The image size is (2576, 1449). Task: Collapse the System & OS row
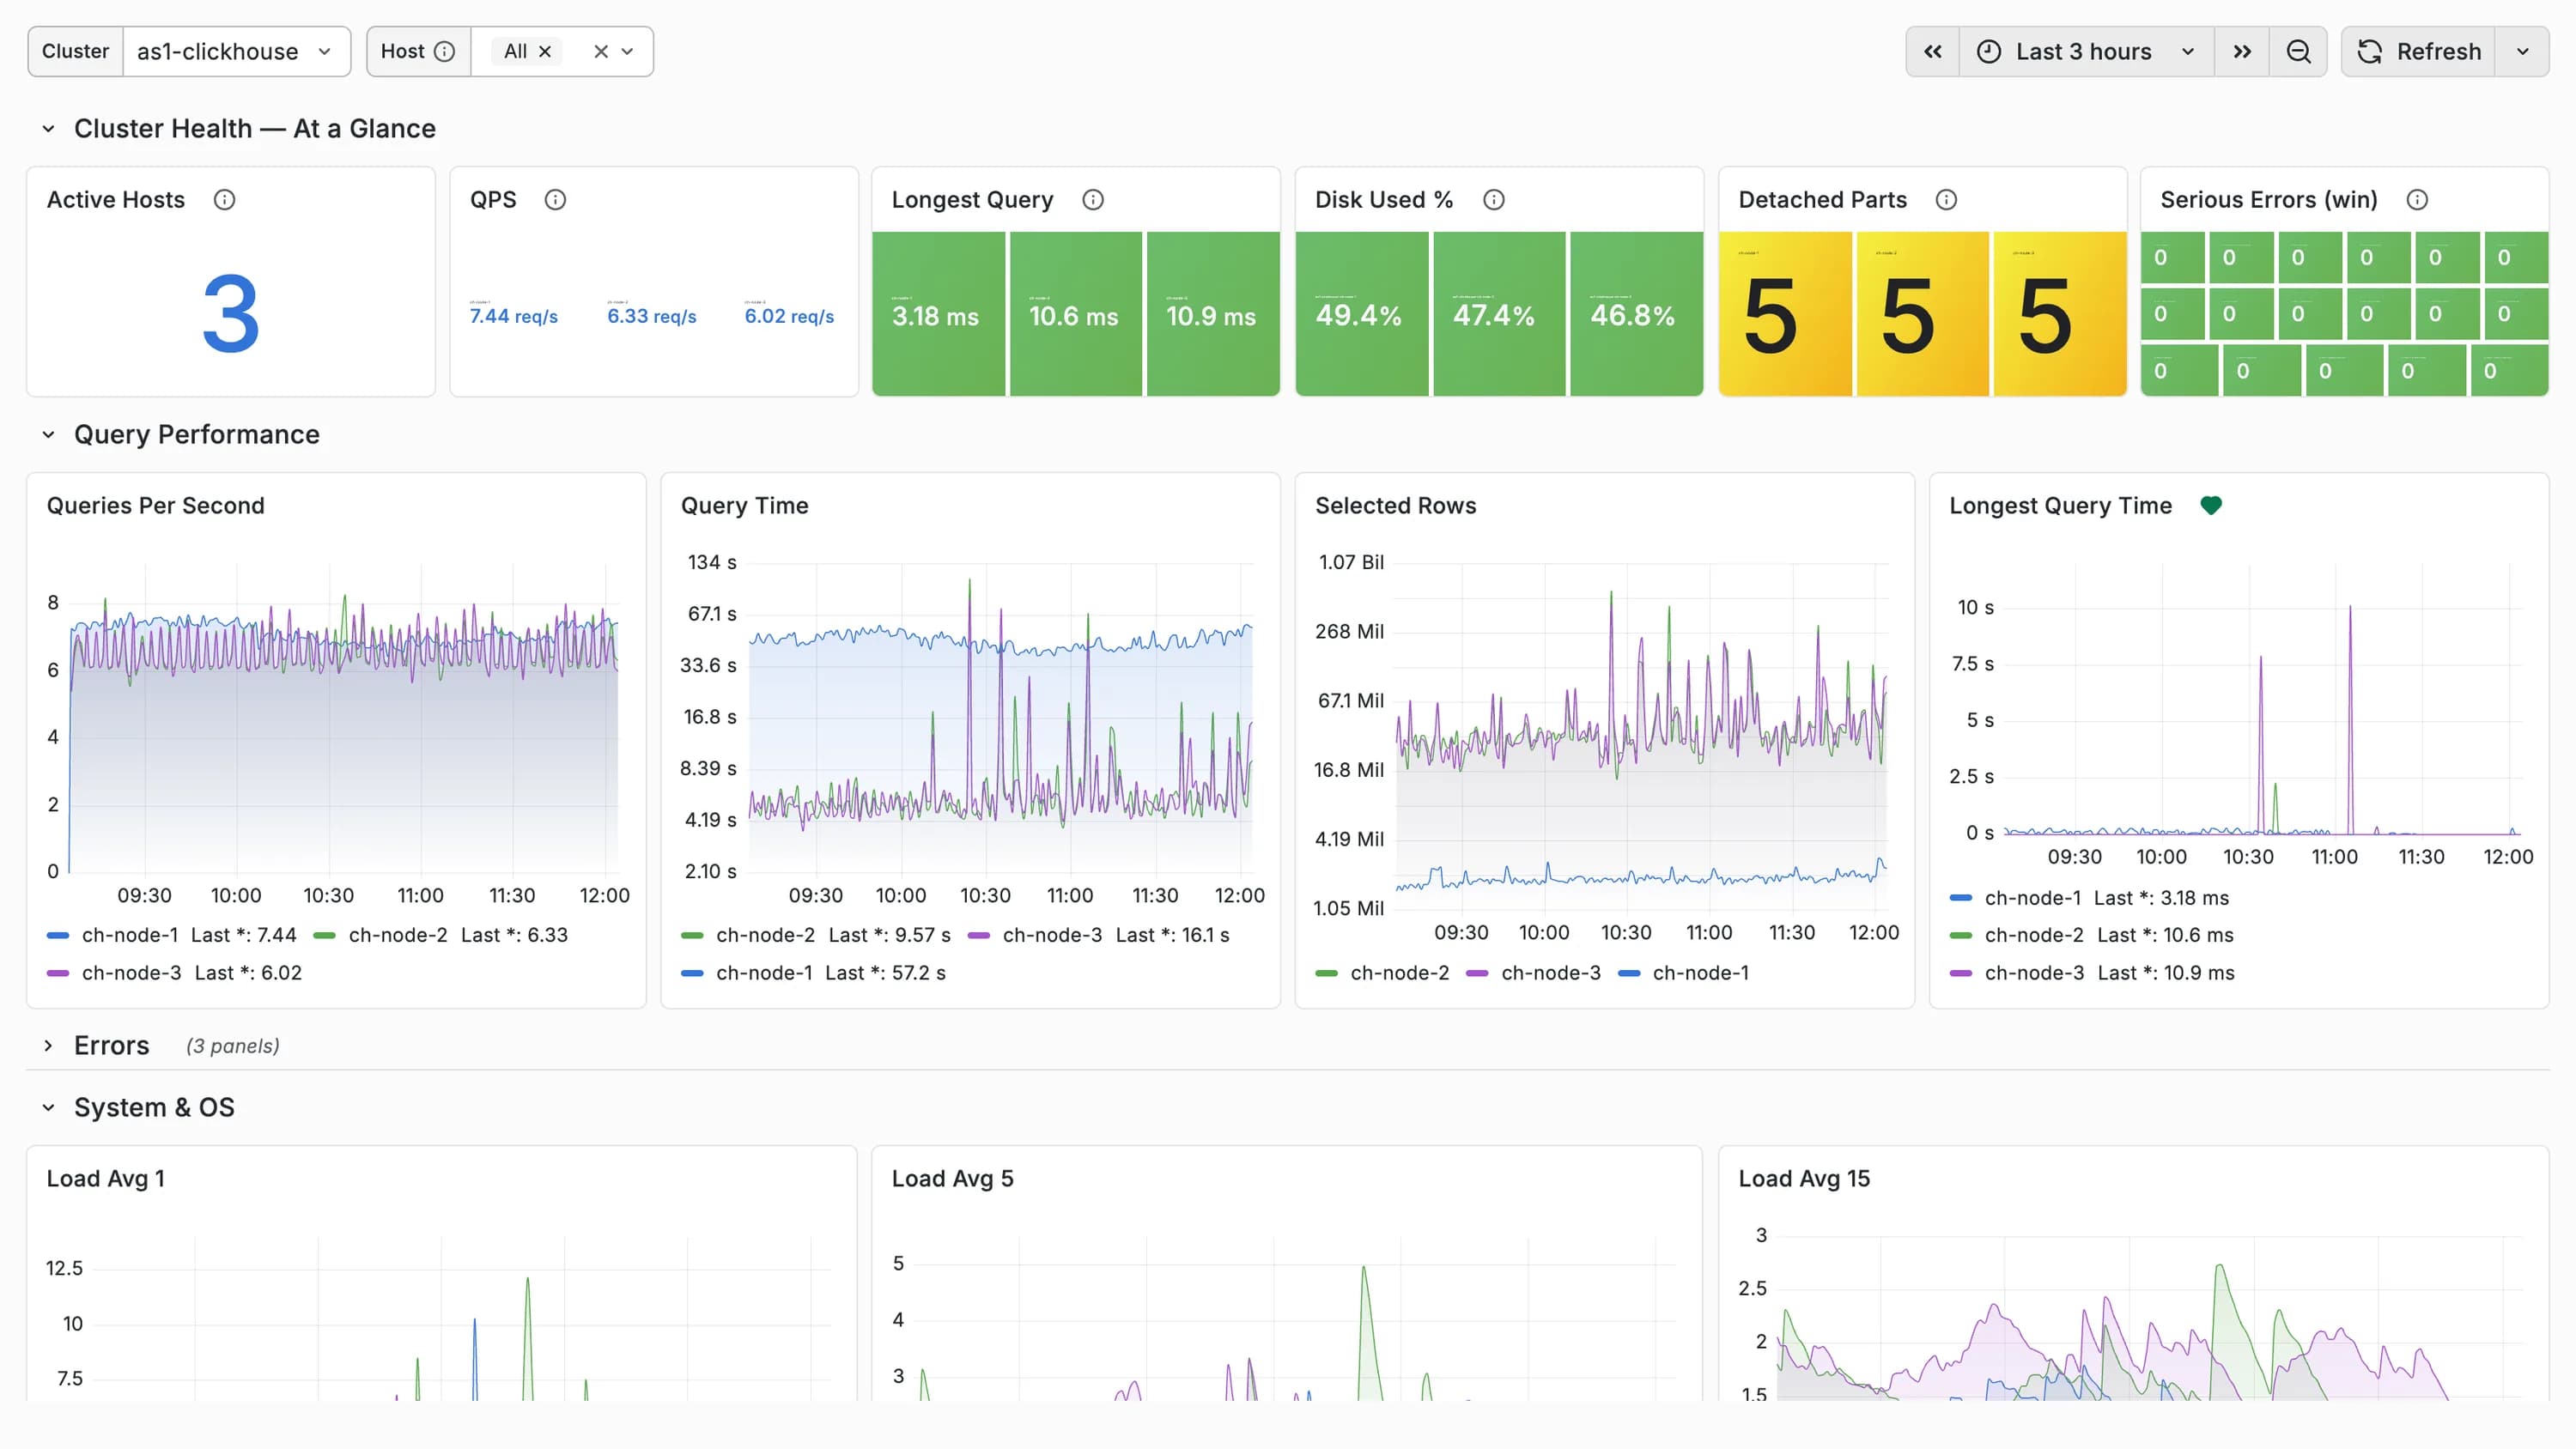[48, 1108]
